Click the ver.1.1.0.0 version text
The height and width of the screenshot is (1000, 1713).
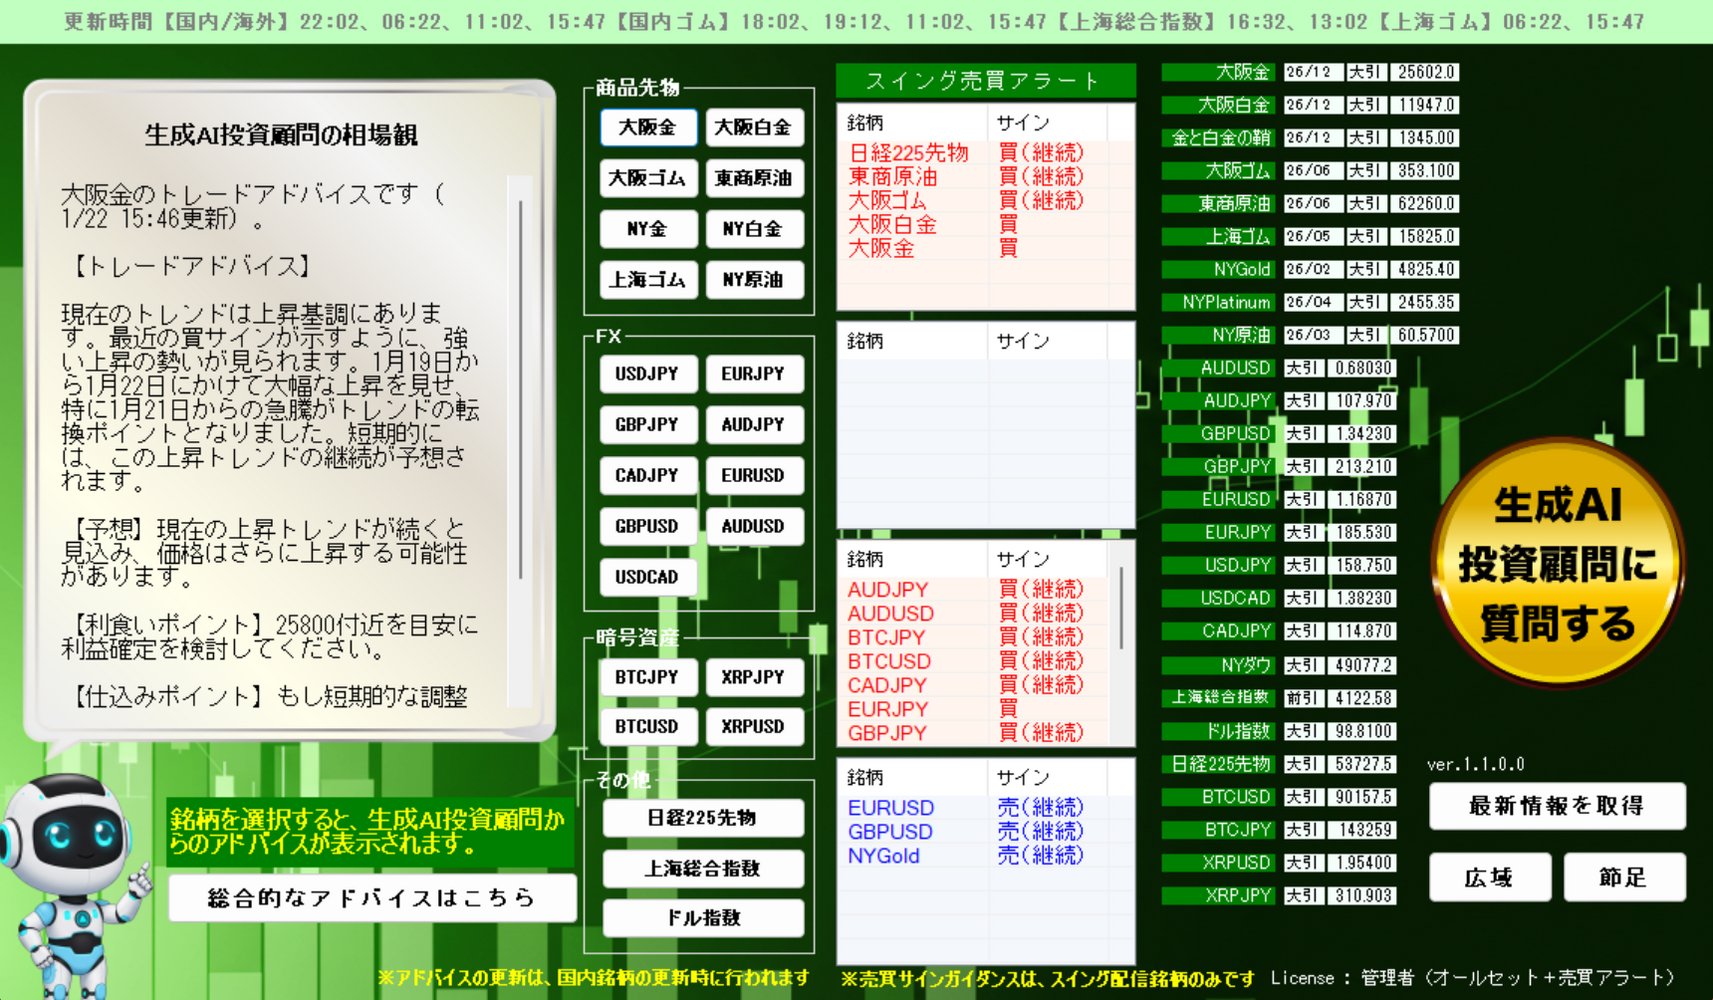[1475, 765]
